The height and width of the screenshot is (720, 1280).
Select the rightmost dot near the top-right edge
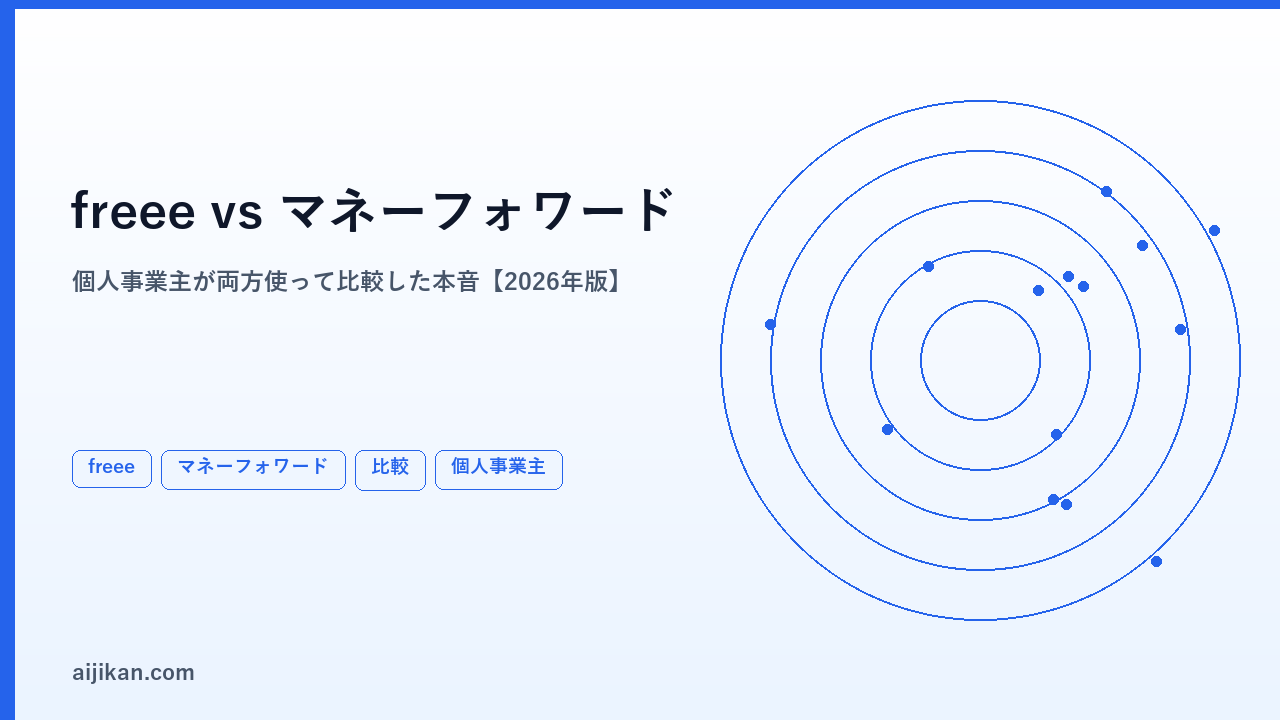point(1214,230)
